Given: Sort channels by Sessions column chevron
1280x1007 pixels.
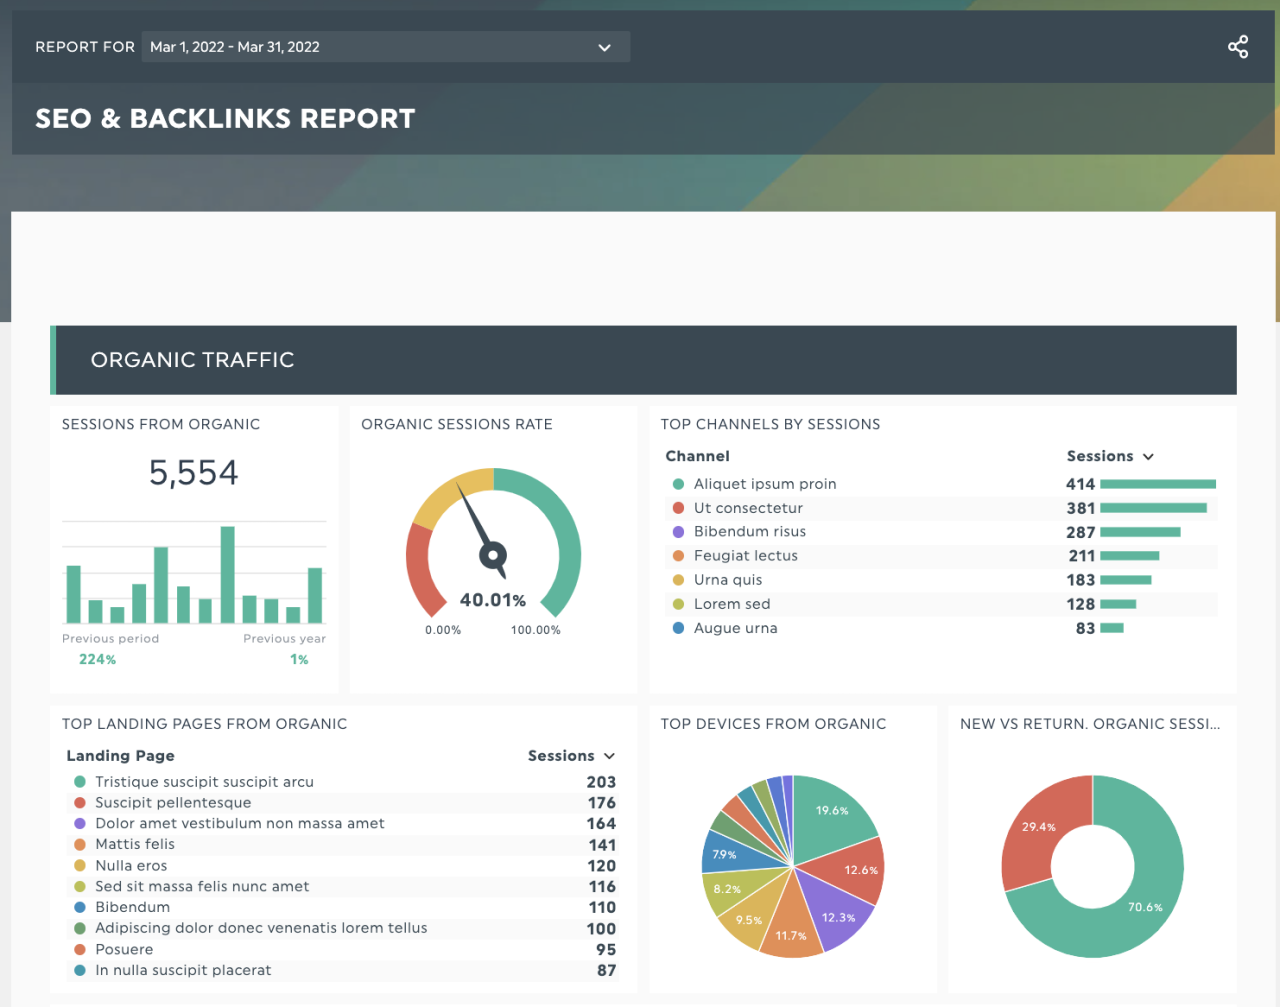Looking at the screenshot, I should click(x=1148, y=457).
